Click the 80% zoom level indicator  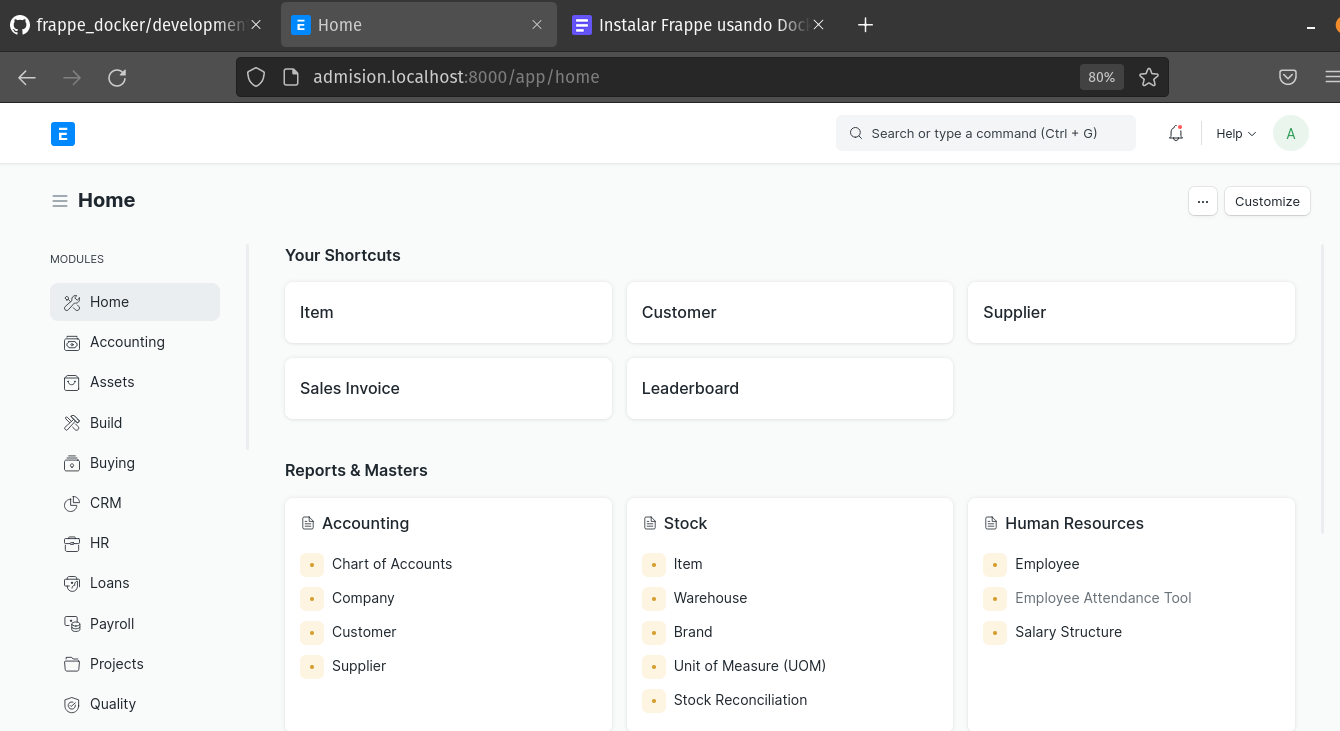(x=1102, y=77)
